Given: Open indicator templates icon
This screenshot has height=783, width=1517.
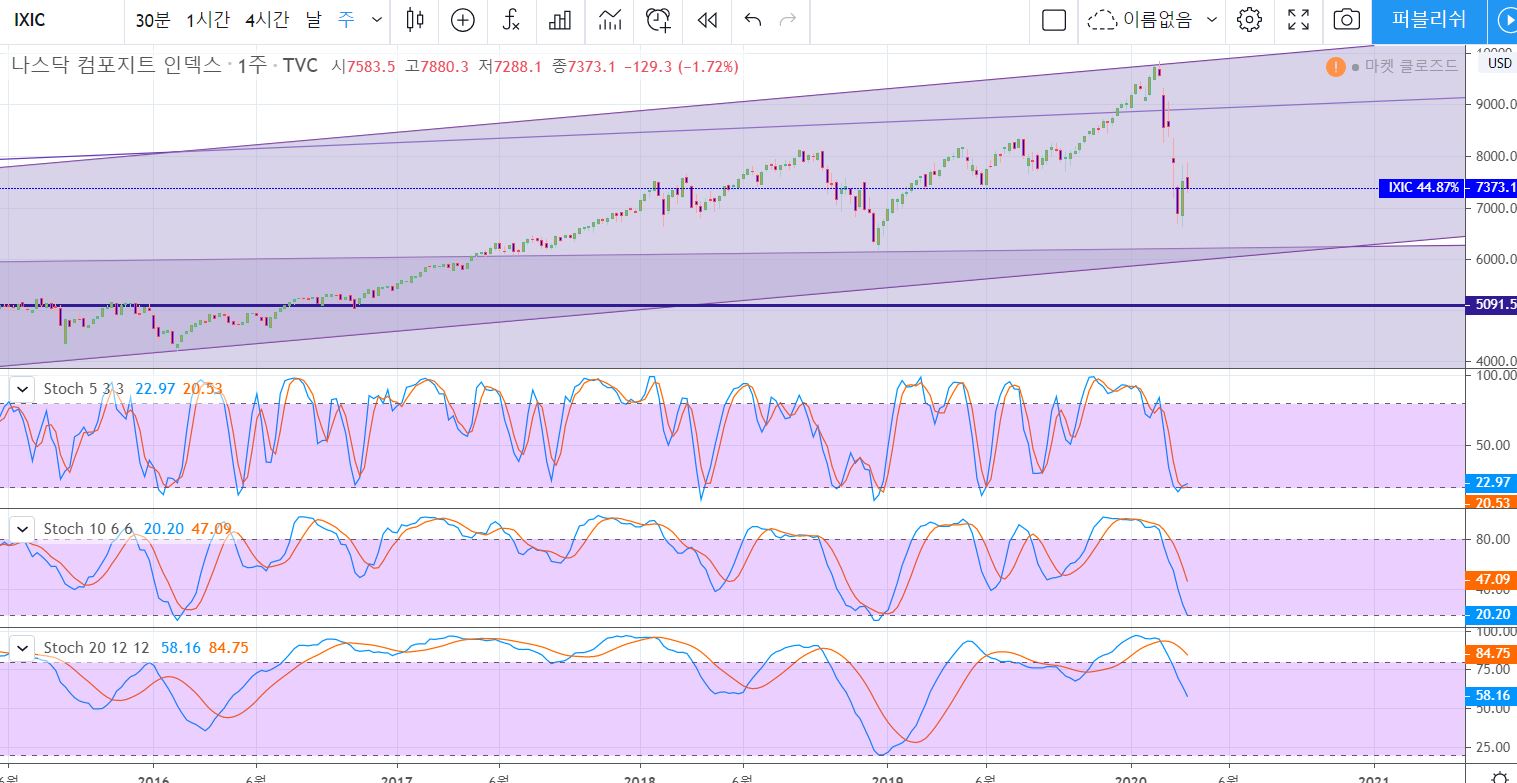Looking at the screenshot, I should point(610,19).
